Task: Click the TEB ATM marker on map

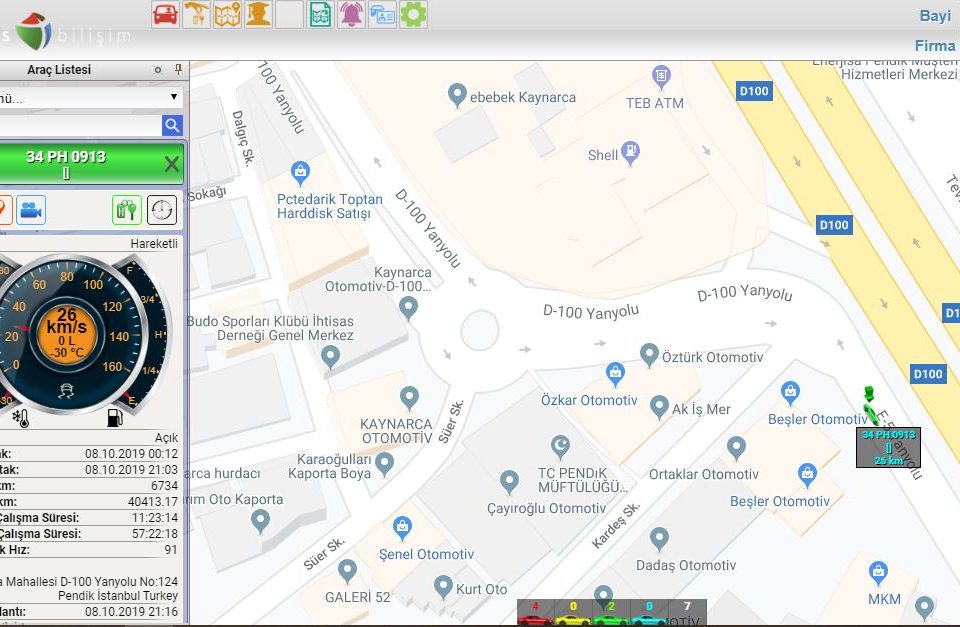Action: [x=661, y=78]
